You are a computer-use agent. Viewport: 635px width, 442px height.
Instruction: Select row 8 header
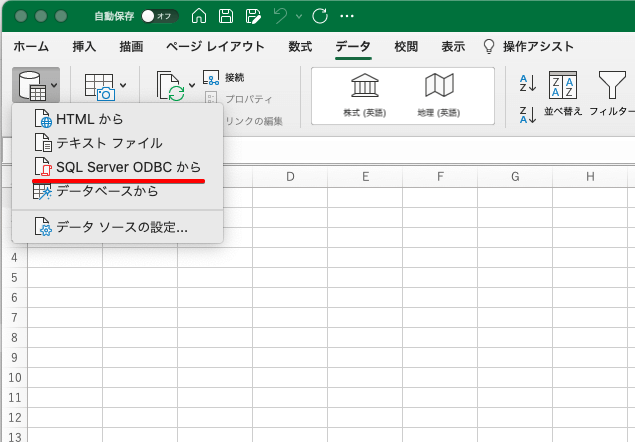pos(15,337)
